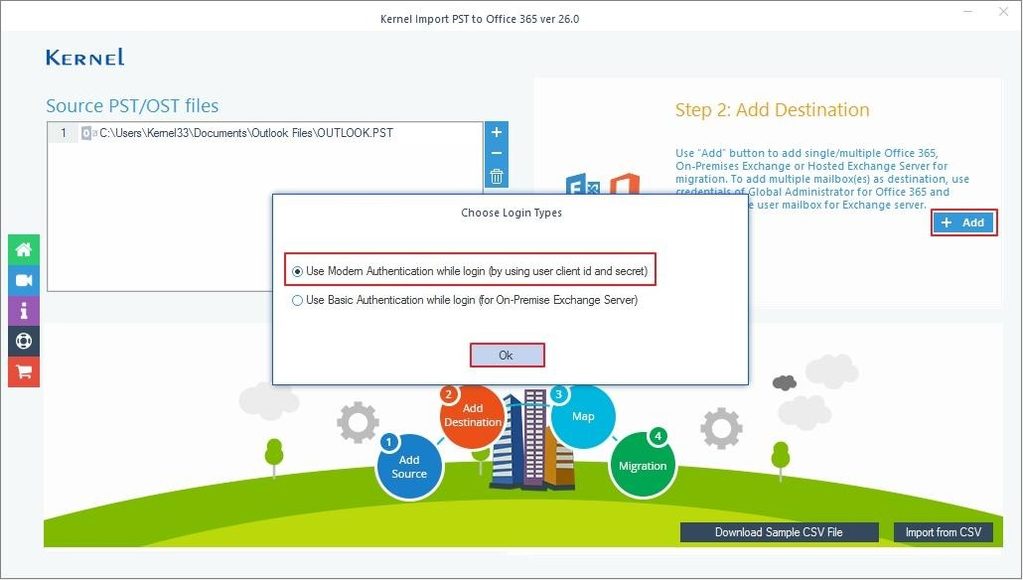Click the Add Destination step circle
This screenshot has height=580, width=1023.
tap(472, 416)
